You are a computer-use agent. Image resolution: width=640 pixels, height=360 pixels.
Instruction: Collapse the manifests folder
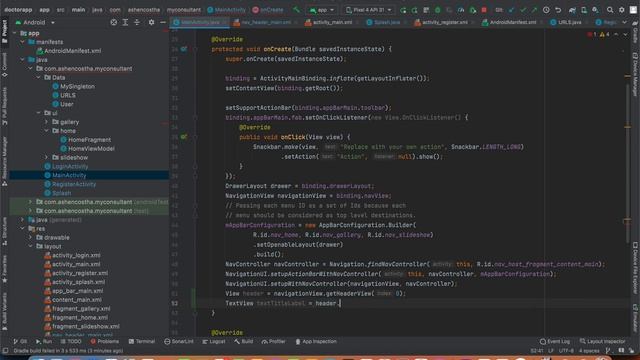22,42
